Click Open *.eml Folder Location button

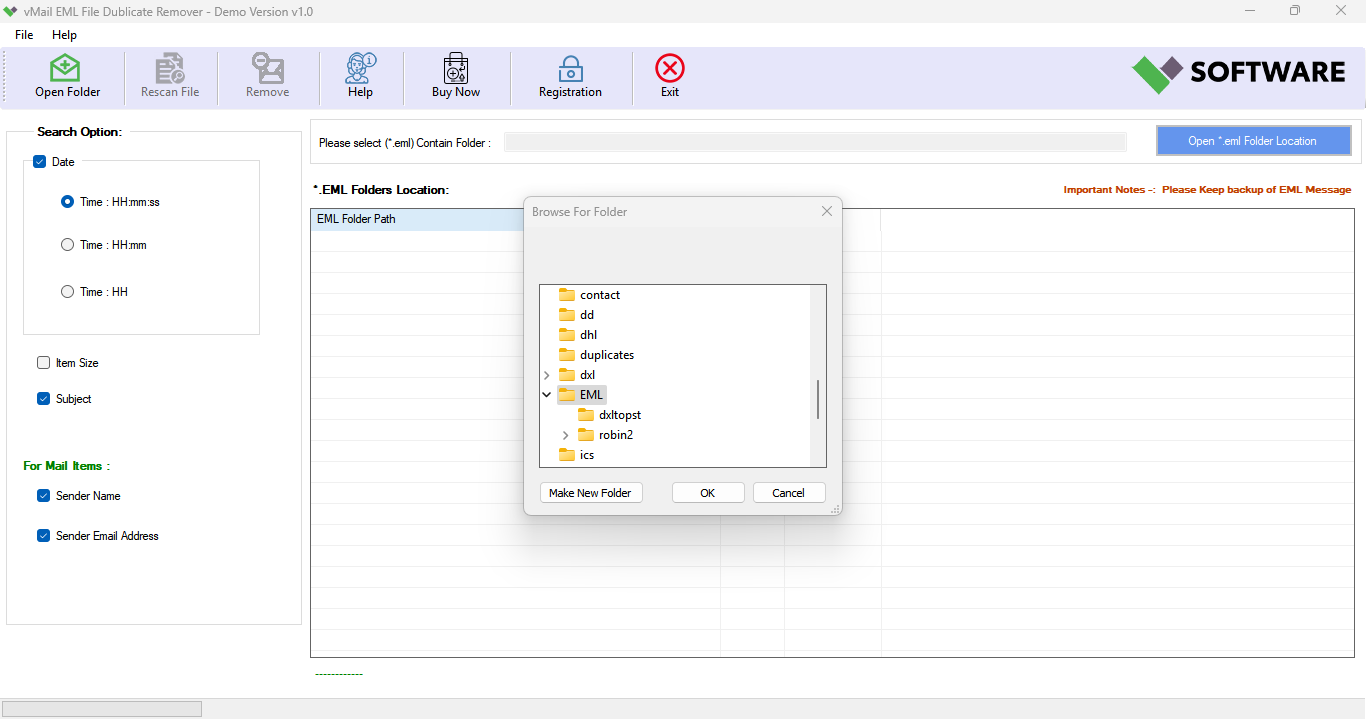point(1253,141)
